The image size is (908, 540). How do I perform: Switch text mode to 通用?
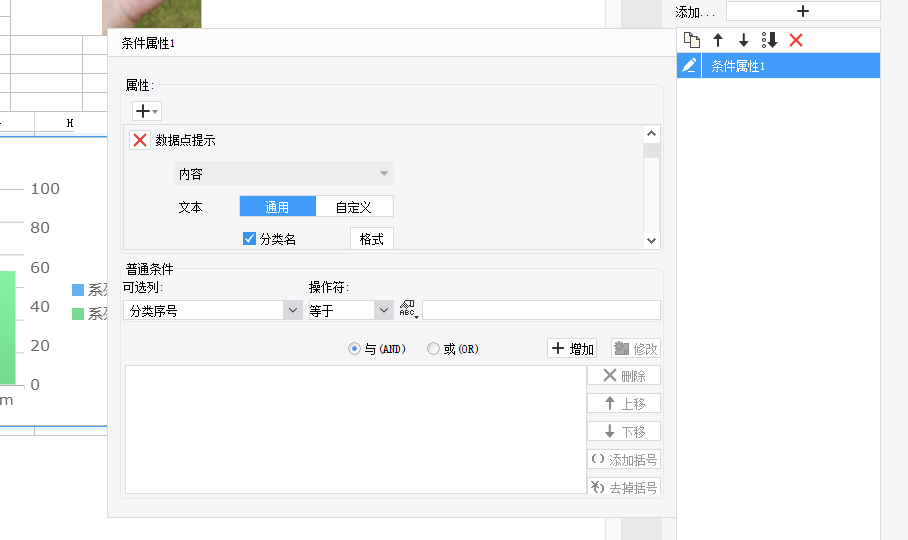coord(277,207)
